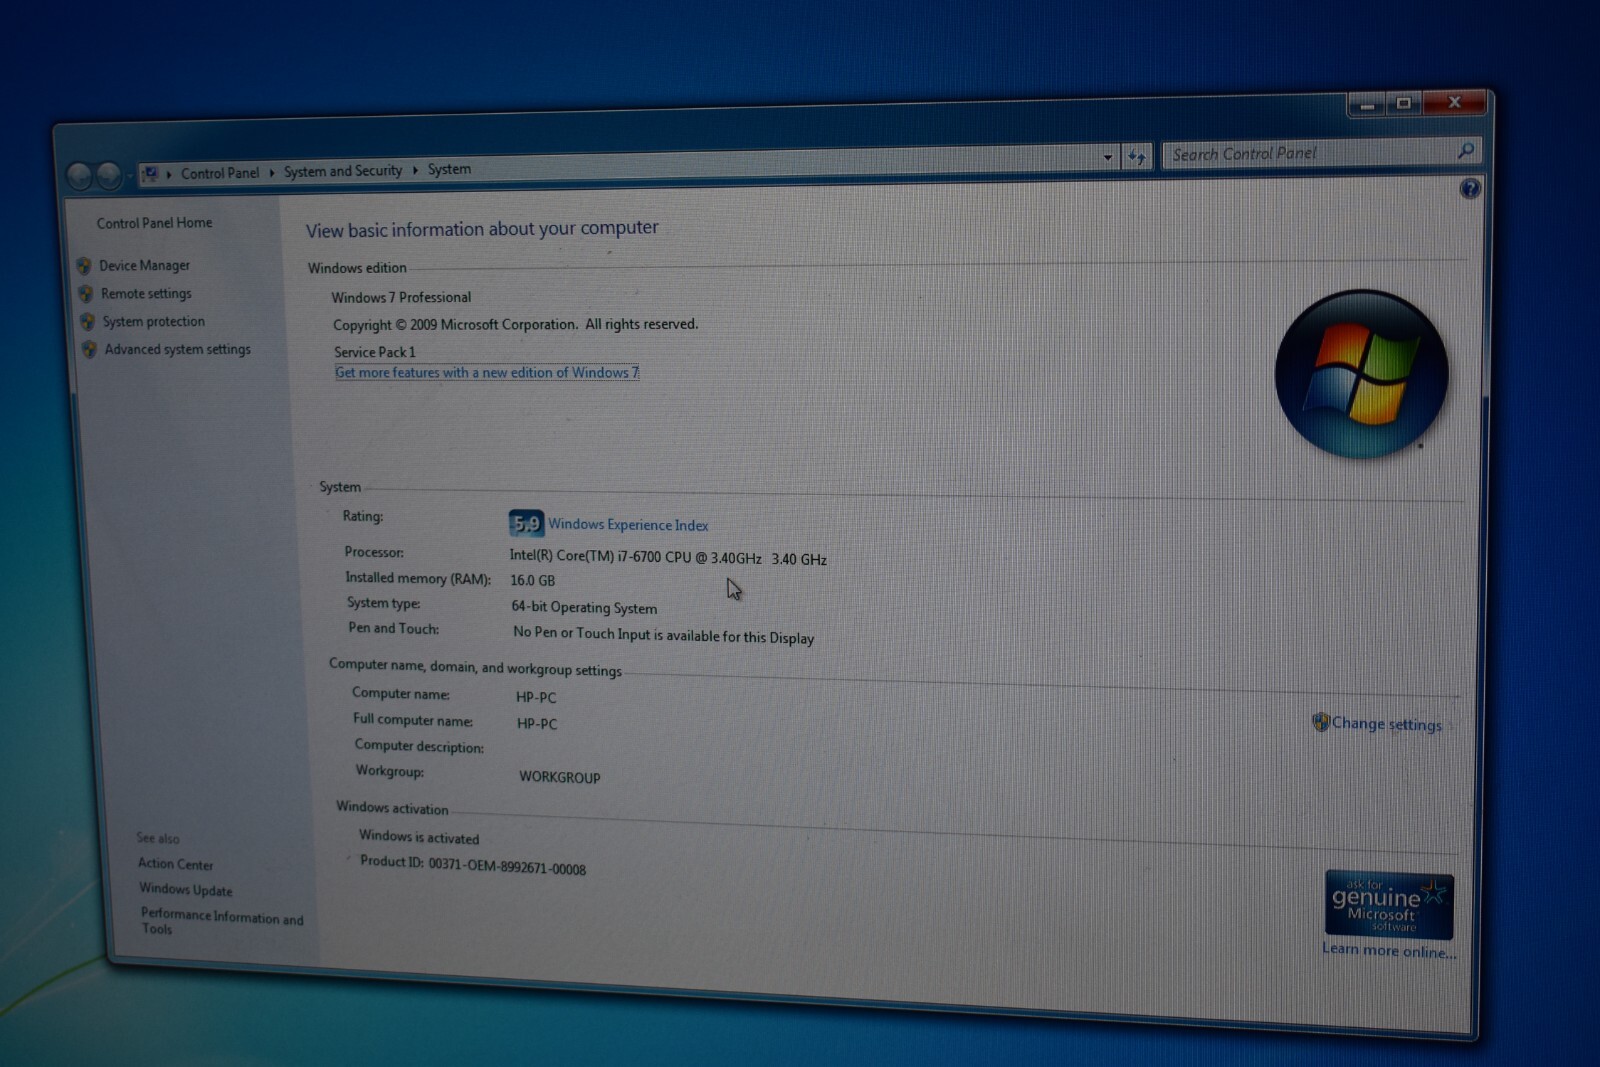Expand arrow after Control Panel breadcrumb
Image resolution: width=1600 pixels, height=1067 pixels.
tap(272, 173)
